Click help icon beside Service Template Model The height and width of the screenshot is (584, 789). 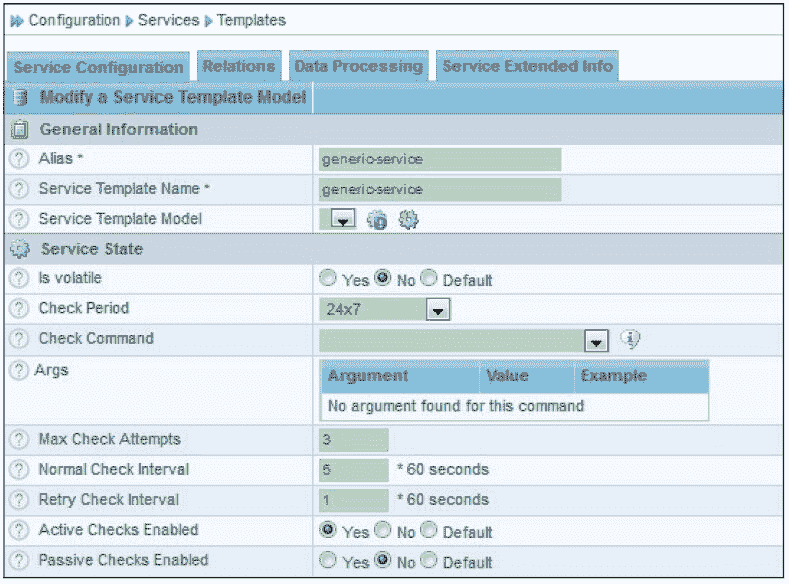click(x=18, y=219)
